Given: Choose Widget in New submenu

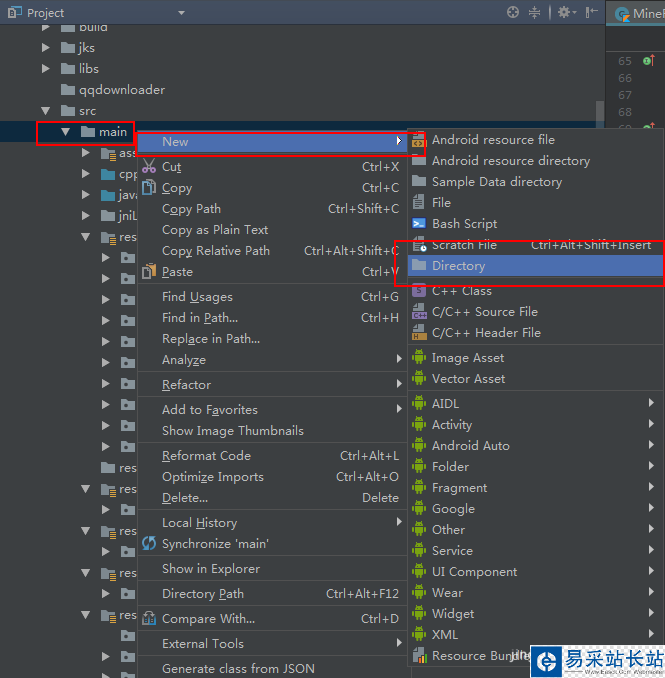Looking at the screenshot, I should pyautogui.click(x=535, y=614).
